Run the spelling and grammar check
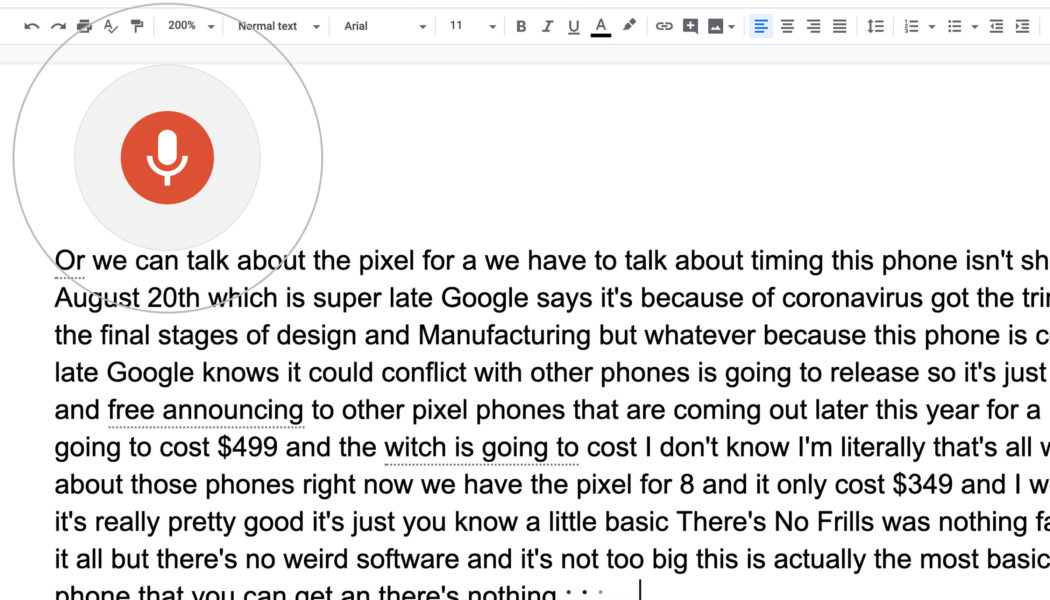Image resolution: width=1050 pixels, height=600 pixels. (x=109, y=26)
